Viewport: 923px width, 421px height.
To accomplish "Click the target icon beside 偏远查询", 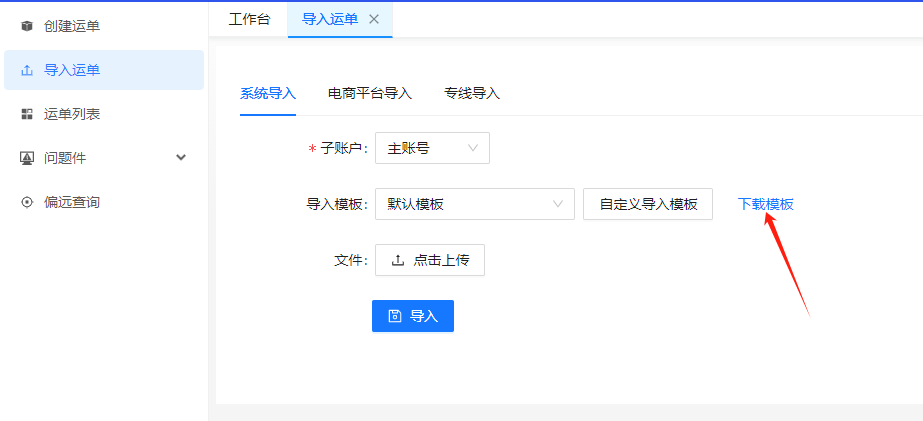I will pos(27,202).
